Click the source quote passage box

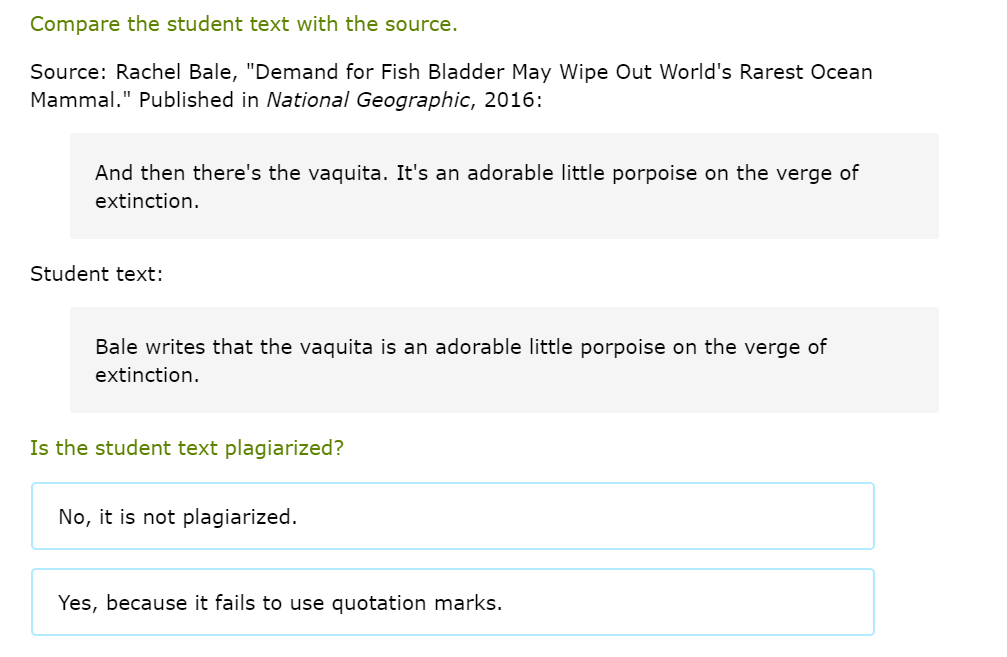point(504,186)
